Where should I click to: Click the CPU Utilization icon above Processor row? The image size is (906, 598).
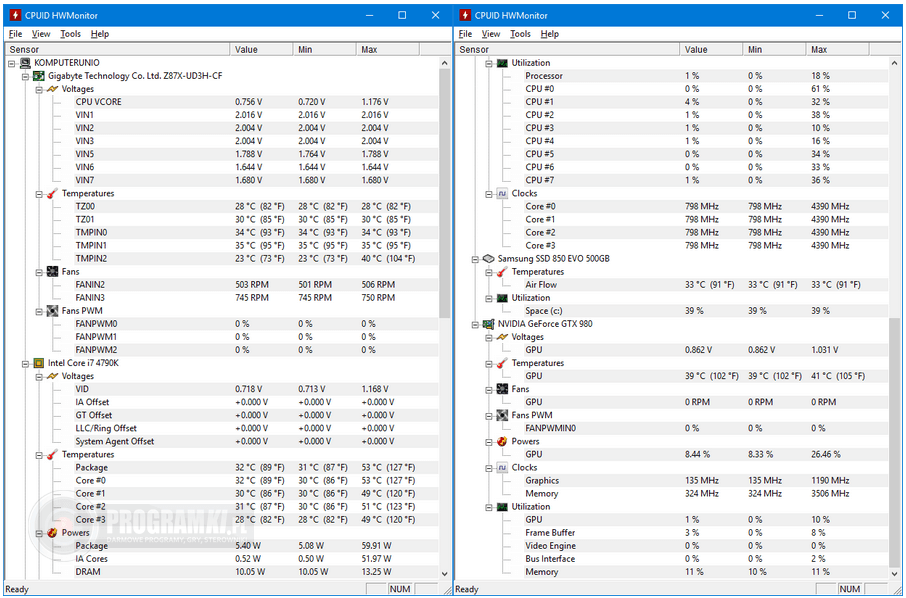point(503,62)
